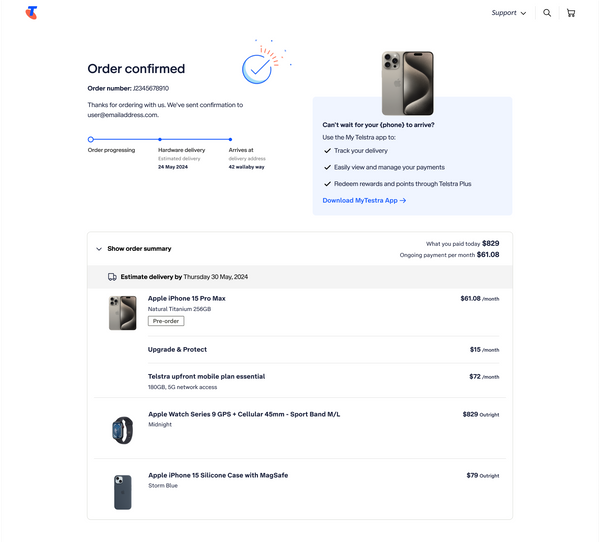This screenshot has width=600, height=542.
Task: Click Natural Titanium 256GB description
Action: click(x=179, y=309)
